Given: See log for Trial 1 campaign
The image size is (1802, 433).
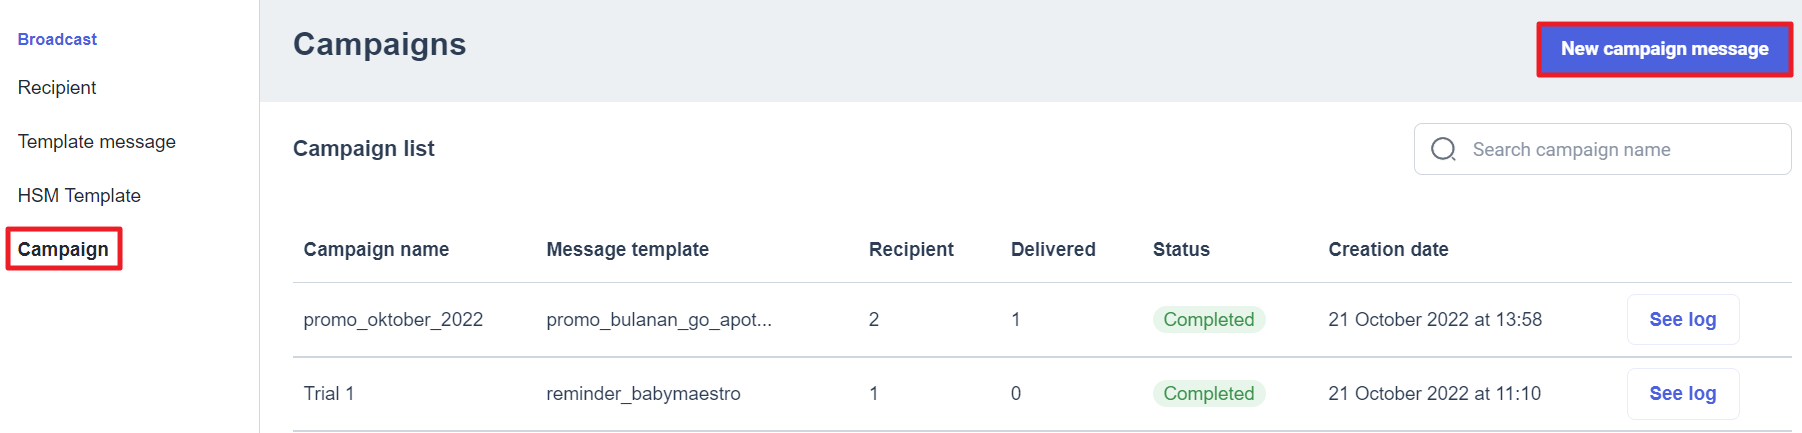Looking at the screenshot, I should pyautogui.click(x=1683, y=394).
